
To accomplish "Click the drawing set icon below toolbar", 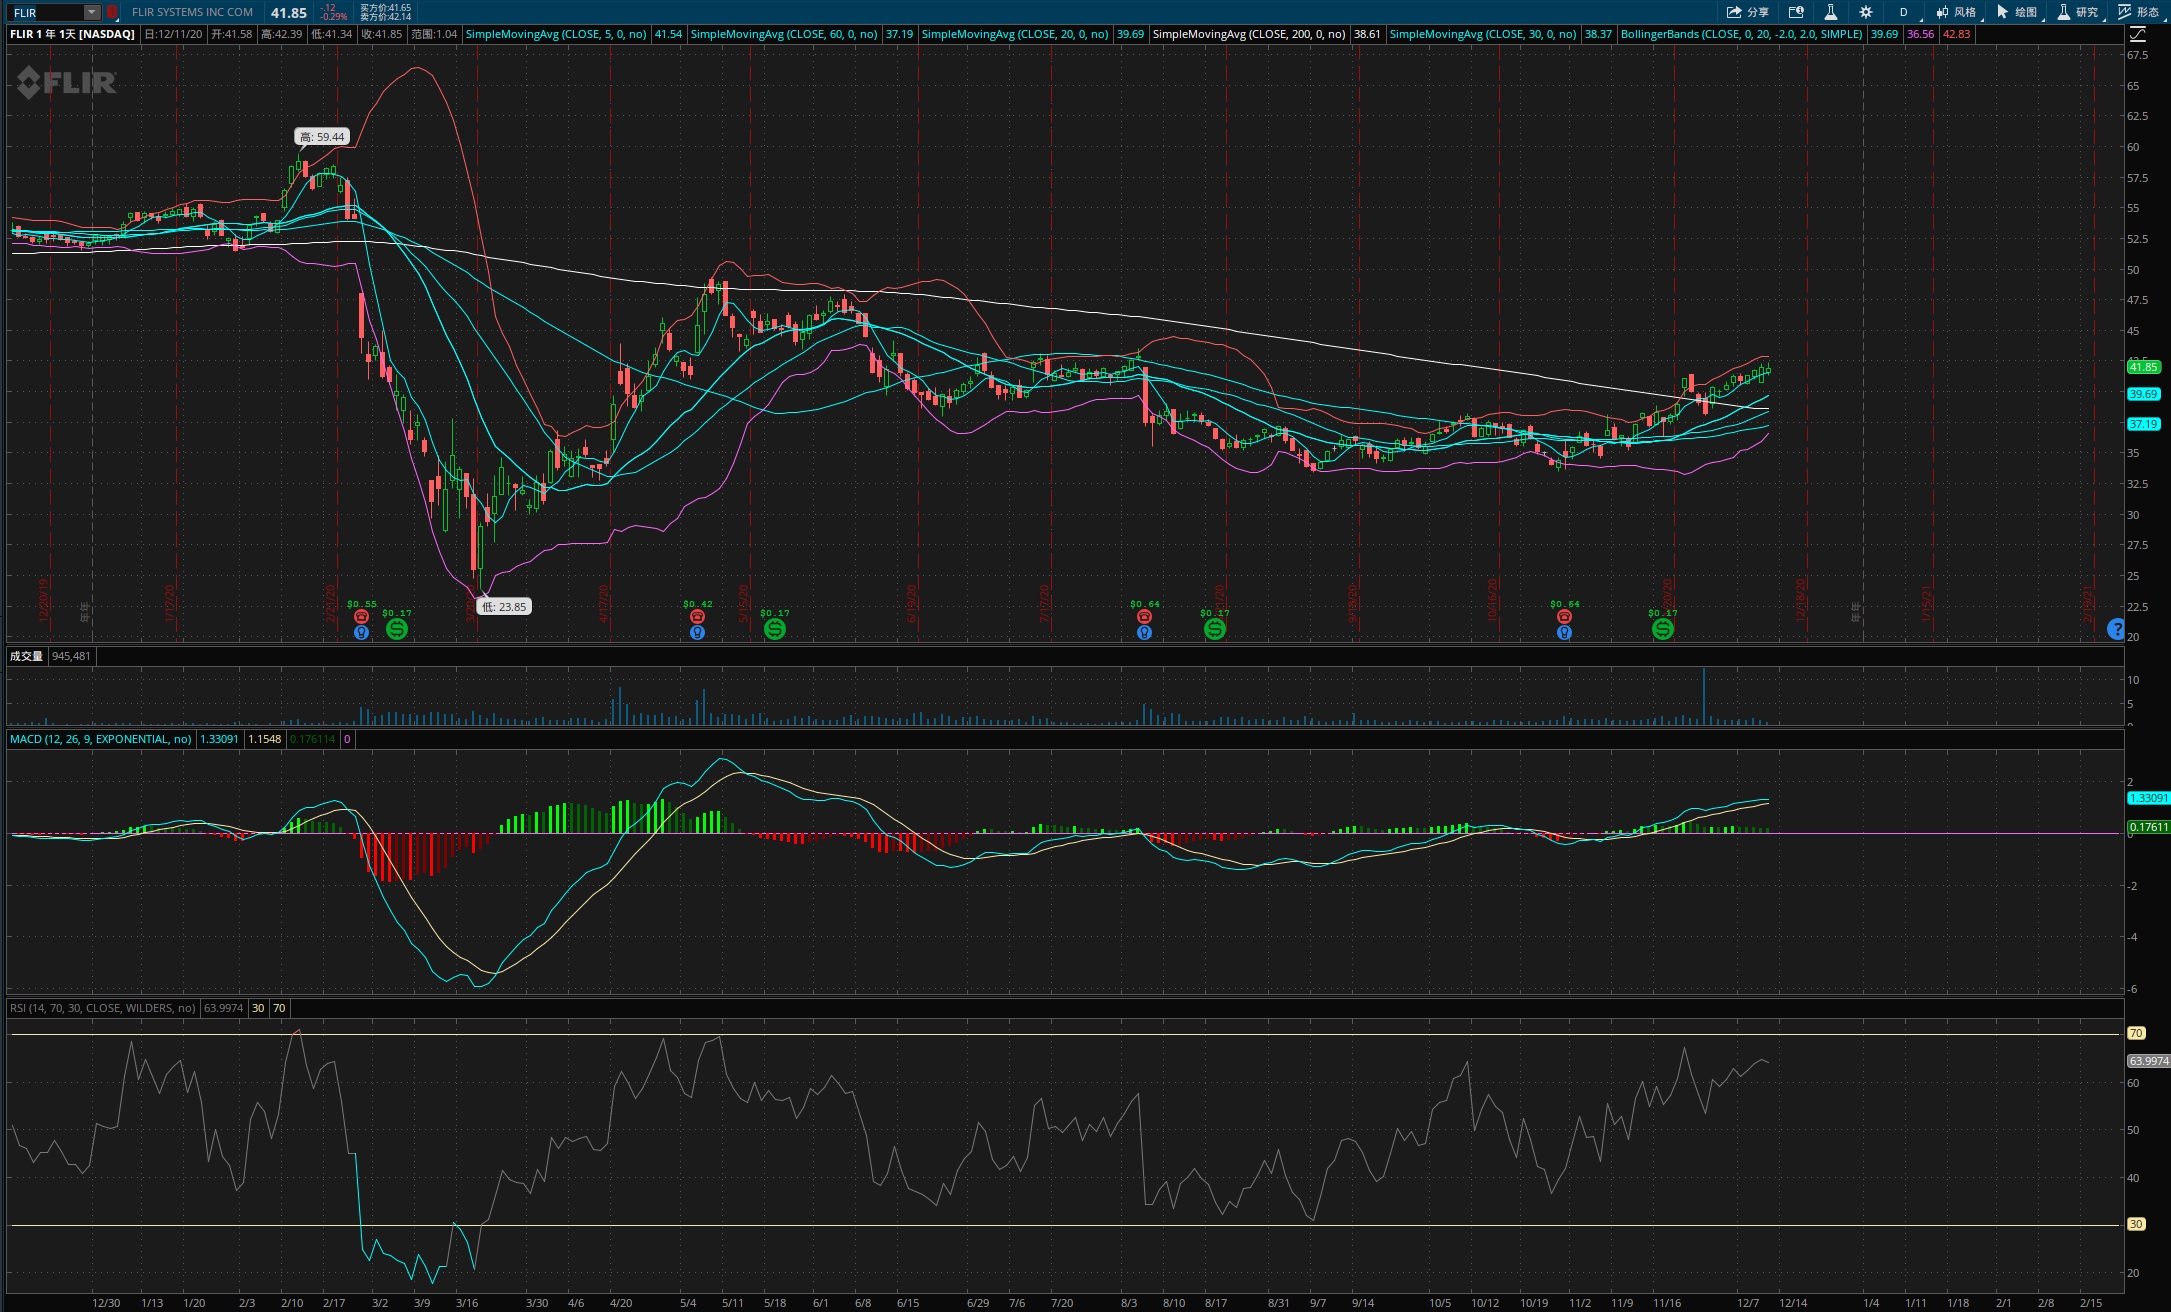I will 2137,34.
